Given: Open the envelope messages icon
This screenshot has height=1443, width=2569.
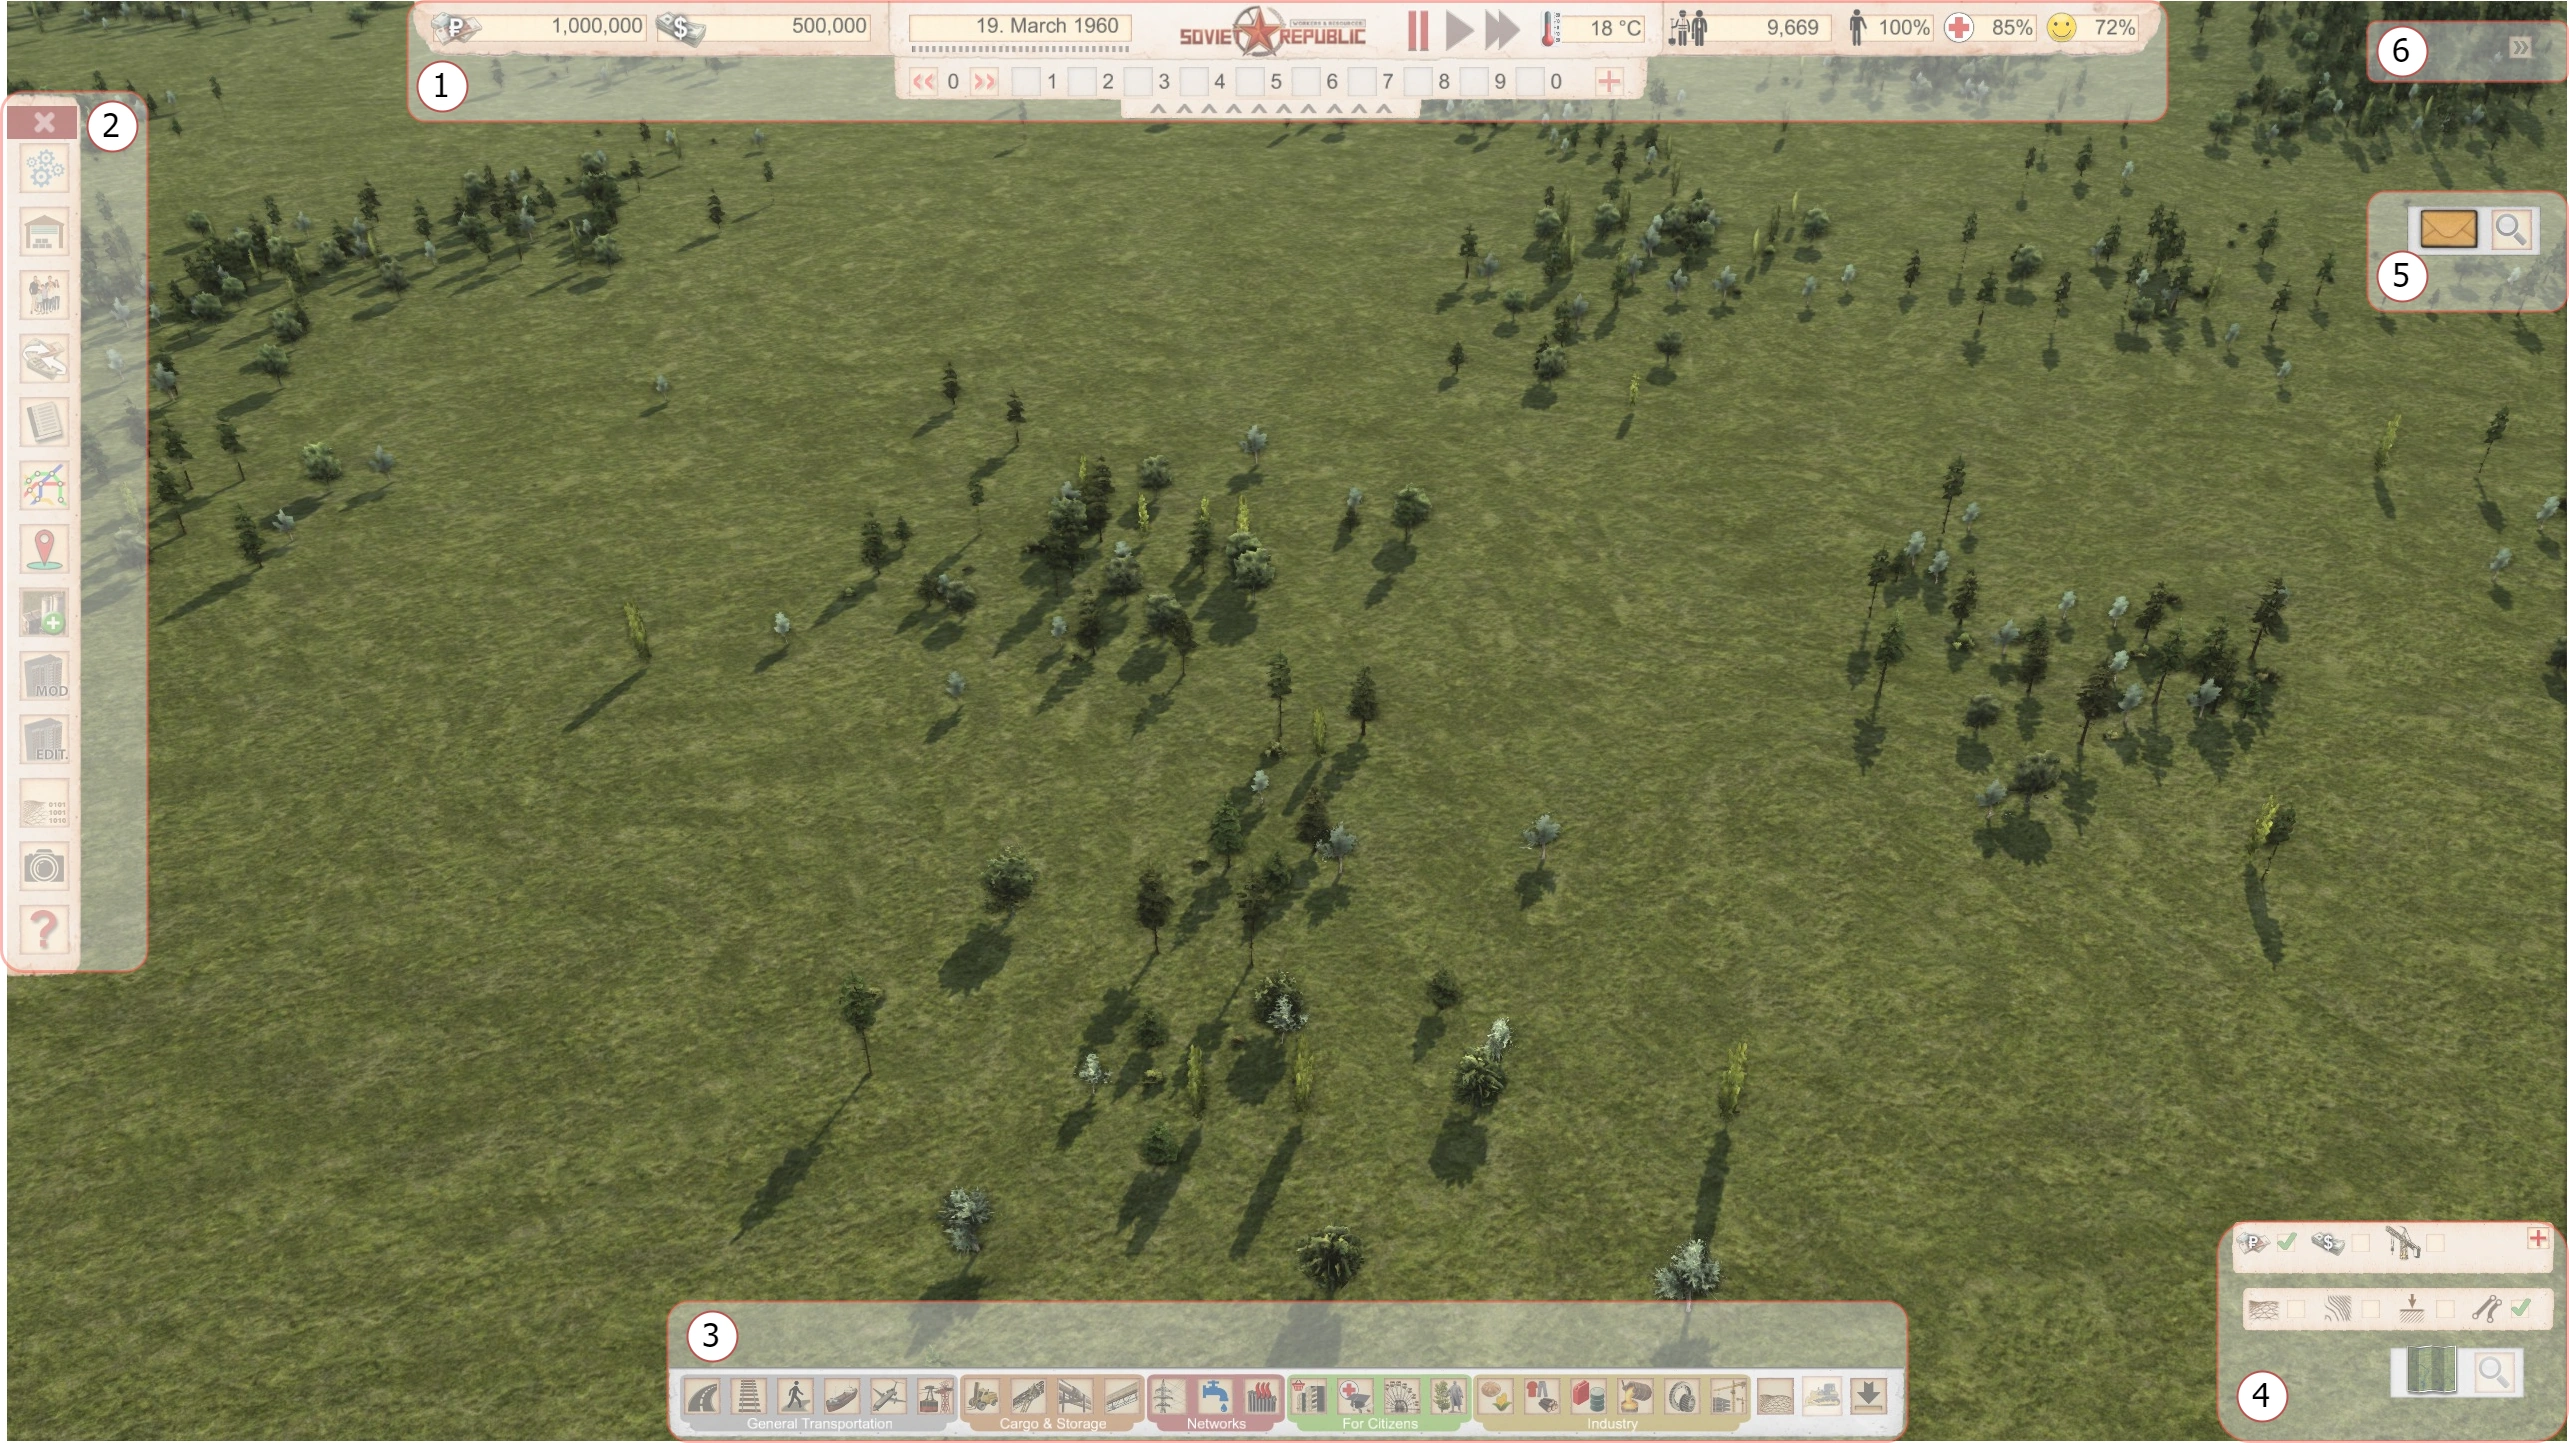Looking at the screenshot, I should (2448, 229).
